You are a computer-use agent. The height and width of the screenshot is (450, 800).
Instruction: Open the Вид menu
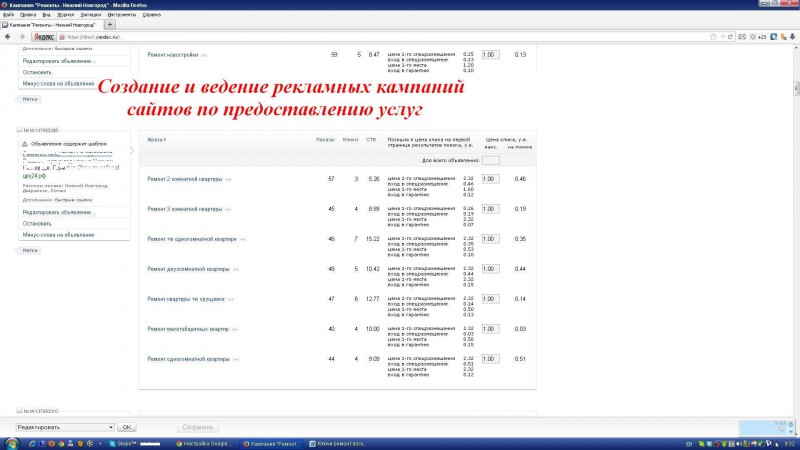(46, 15)
